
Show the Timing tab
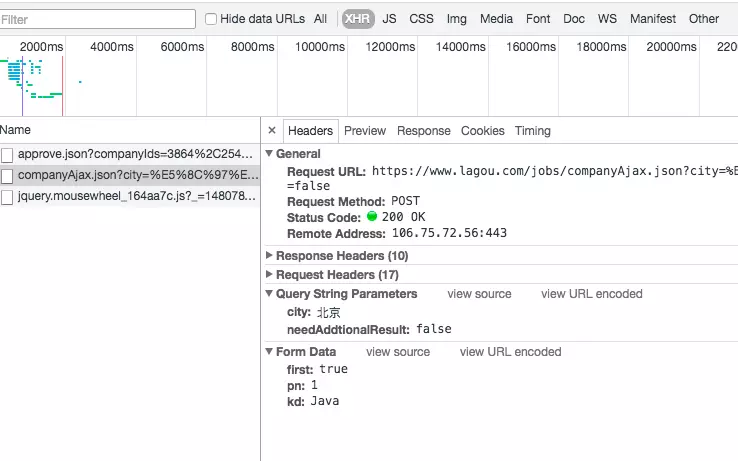pyautogui.click(x=532, y=131)
